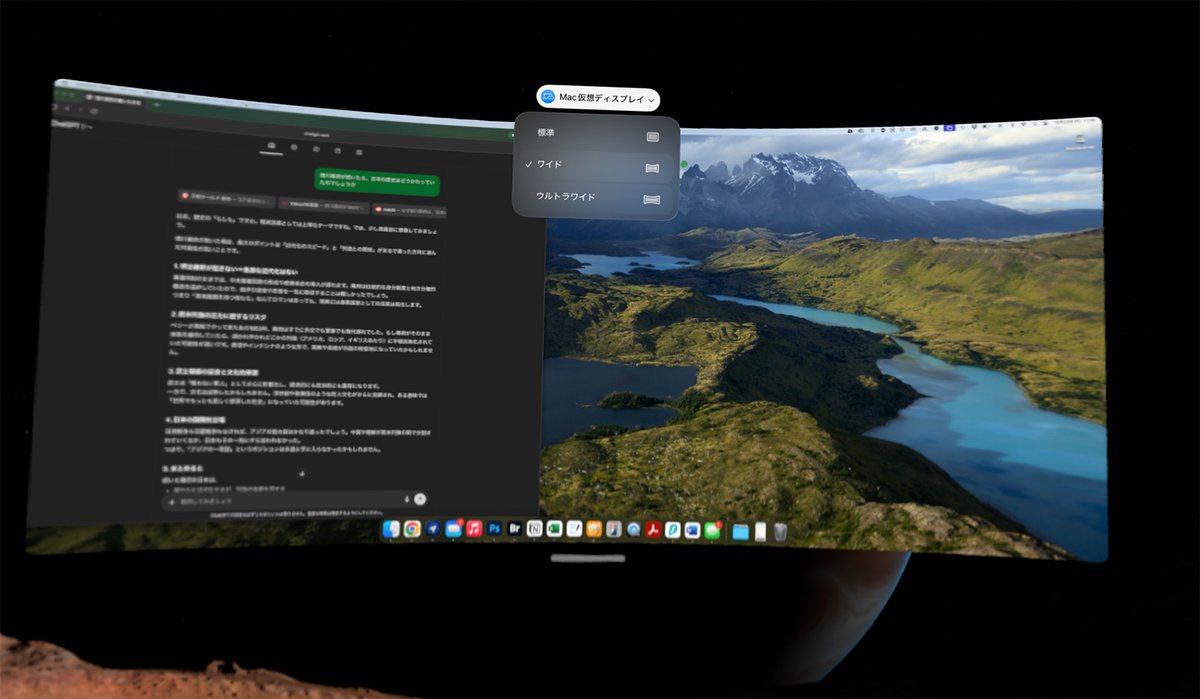Open the white notepad app in the Dock
The width and height of the screenshot is (1200, 699).
(x=574, y=530)
